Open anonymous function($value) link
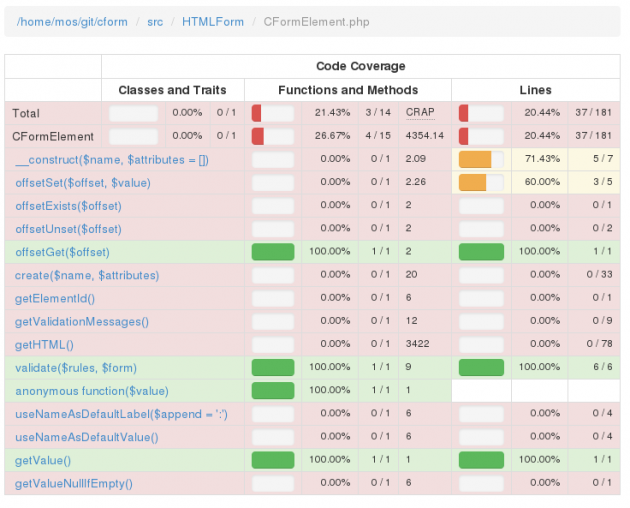The width and height of the screenshot is (630, 508). pos(92,391)
